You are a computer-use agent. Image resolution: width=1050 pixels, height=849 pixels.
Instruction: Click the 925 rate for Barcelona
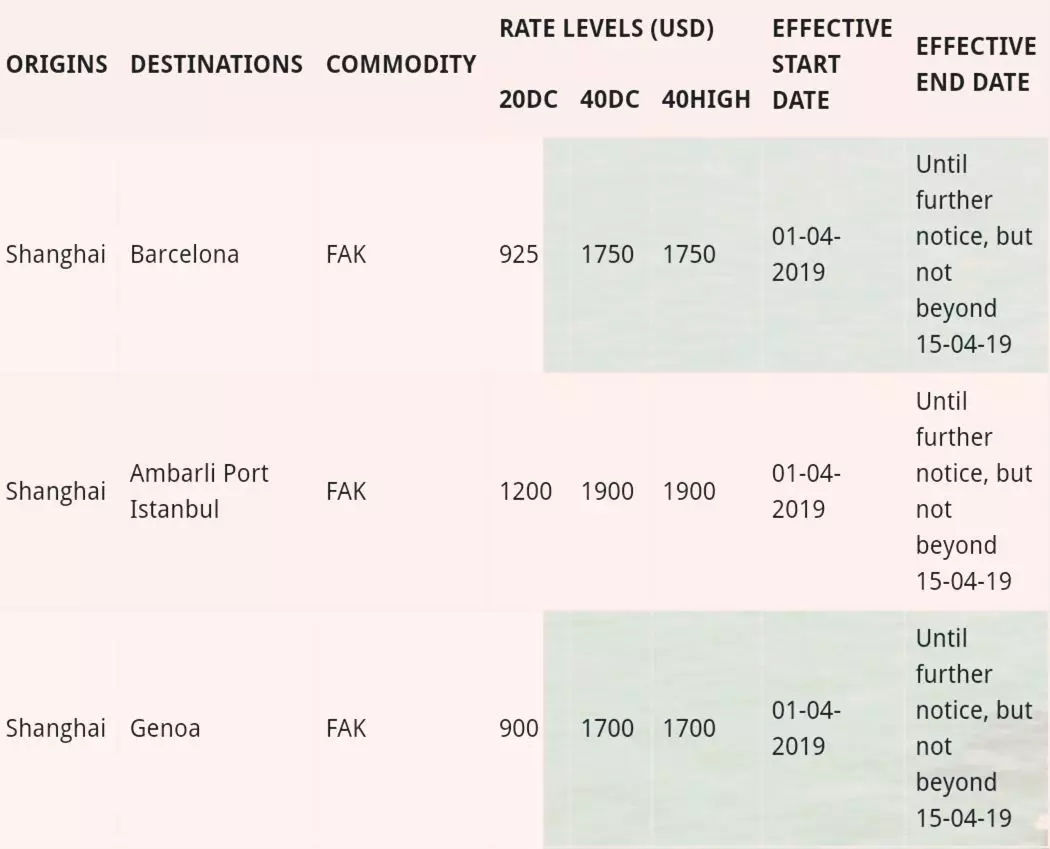(519, 254)
